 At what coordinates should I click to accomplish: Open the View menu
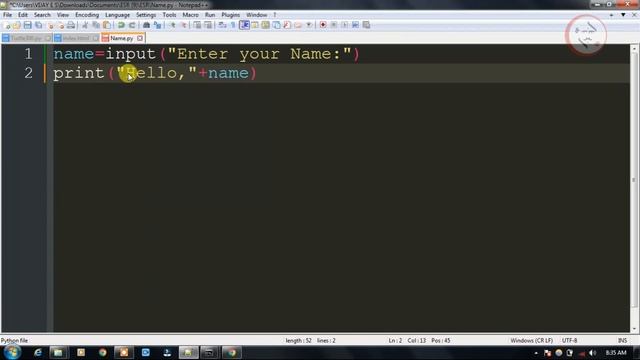pos(62,15)
